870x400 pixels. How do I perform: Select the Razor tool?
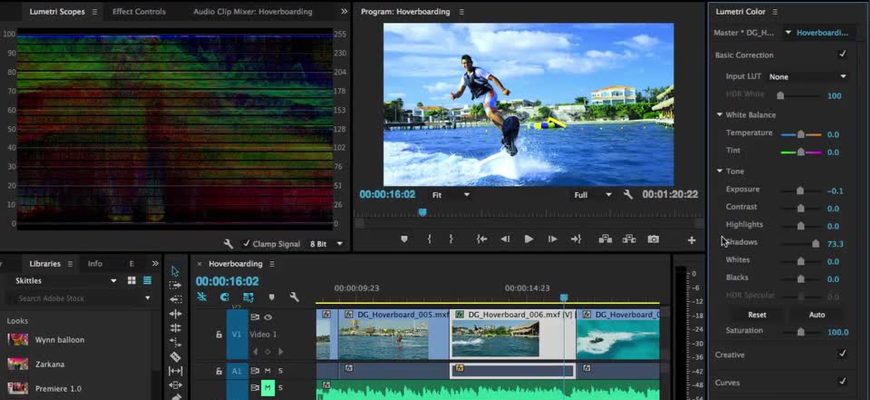(x=176, y=356)
